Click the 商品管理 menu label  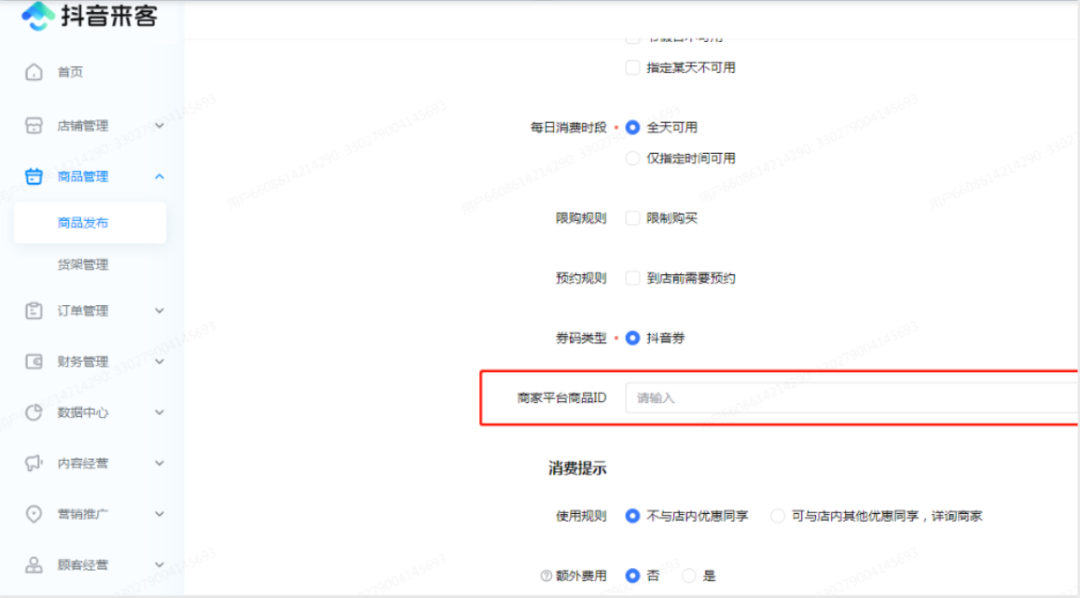coord(83,176)
